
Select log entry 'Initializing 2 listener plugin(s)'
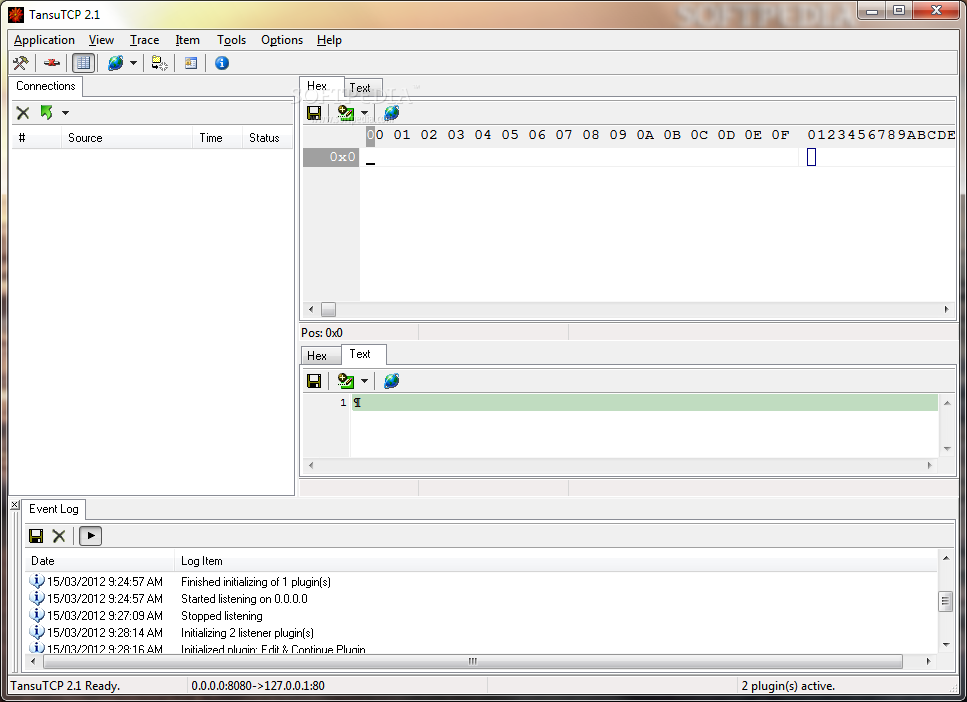pyautogui.click(x=247, y=633)
